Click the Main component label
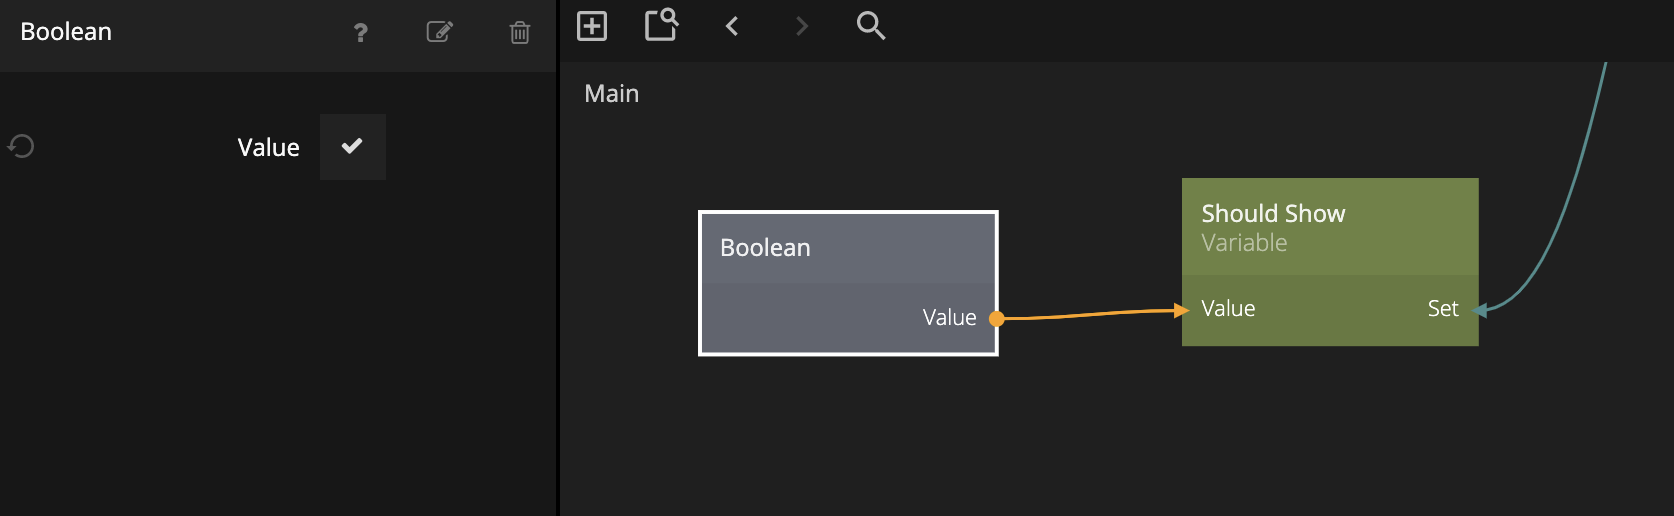 click(612, 94)
